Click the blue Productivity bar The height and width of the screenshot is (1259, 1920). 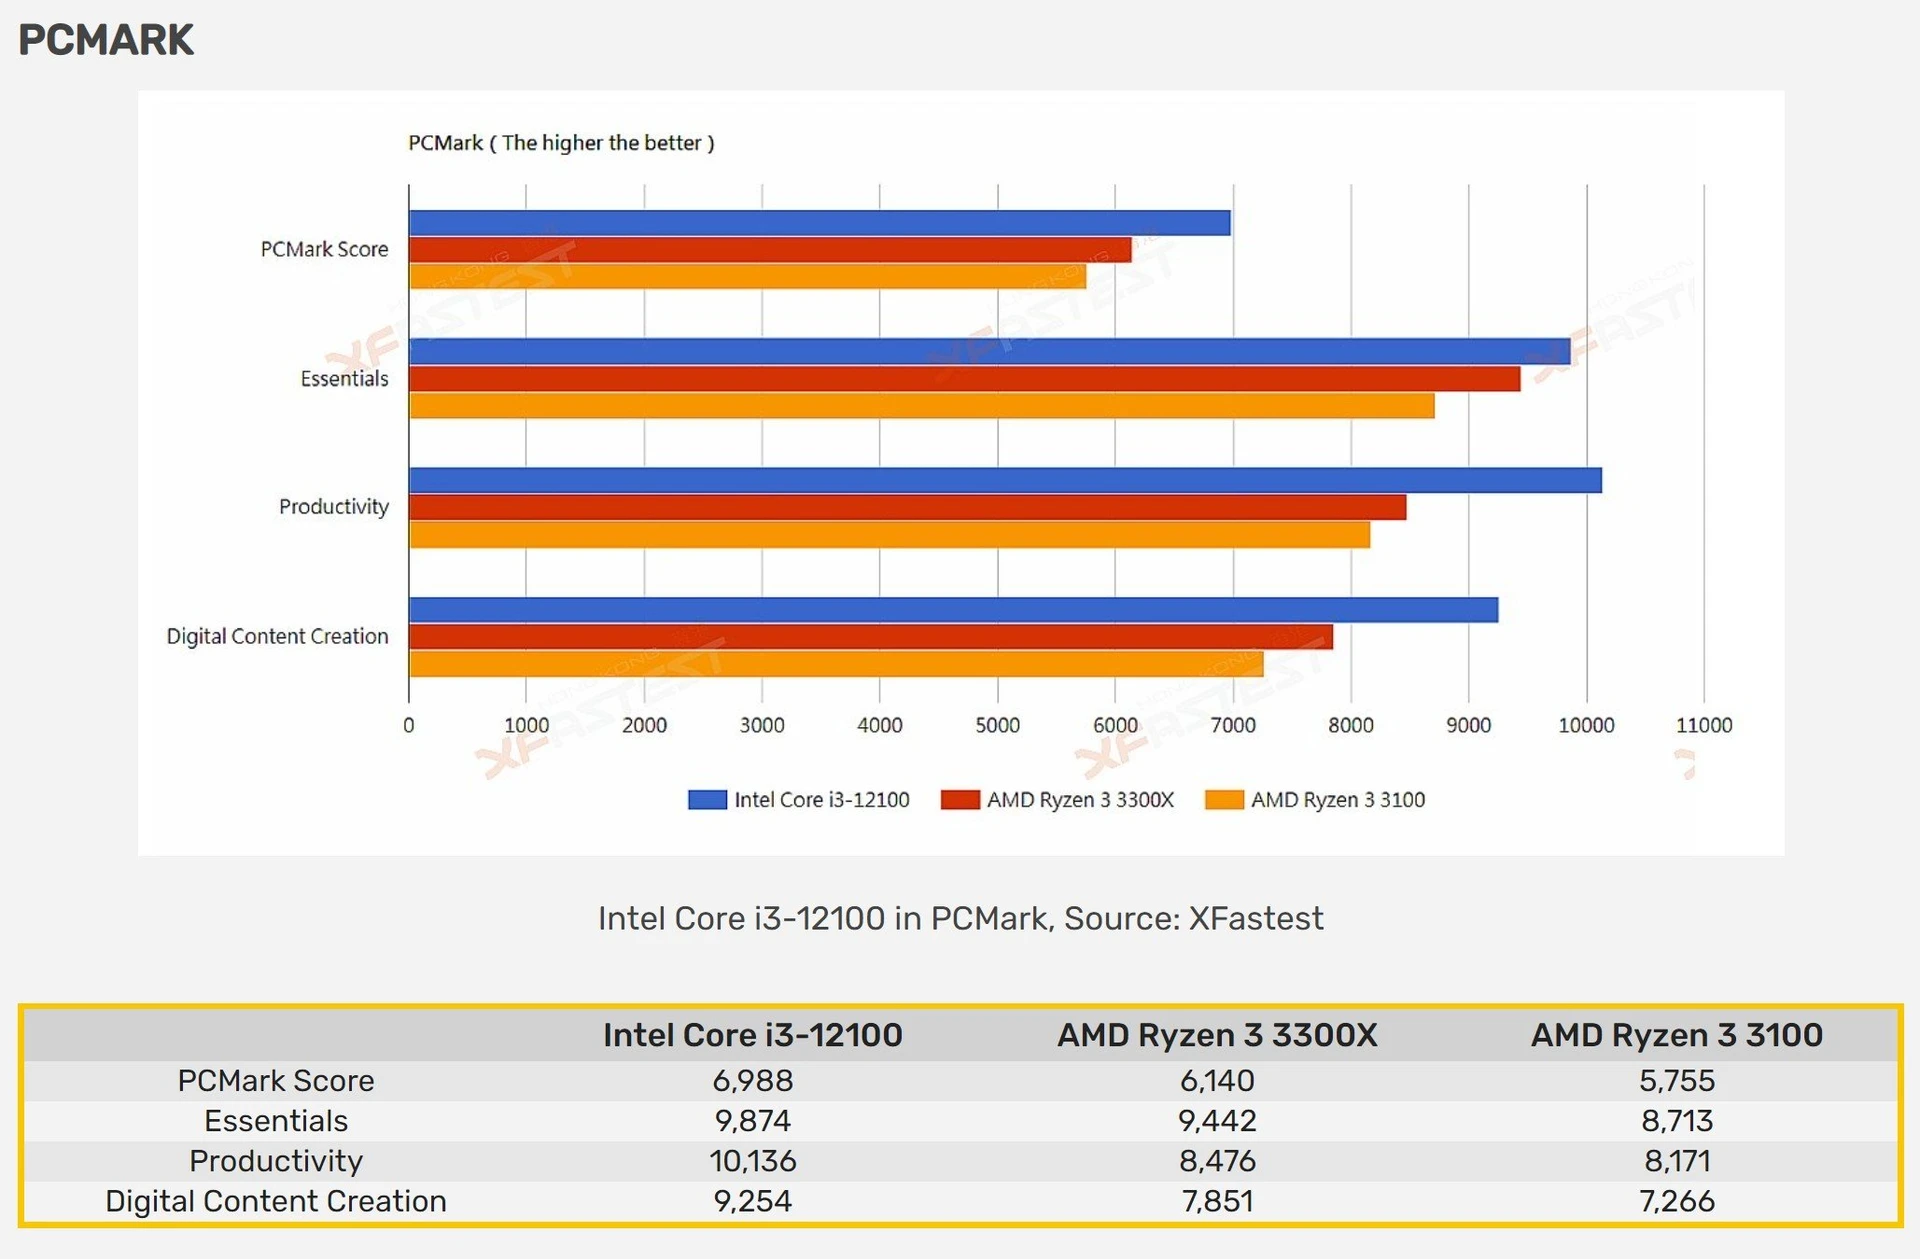(x=1005, y=480)
